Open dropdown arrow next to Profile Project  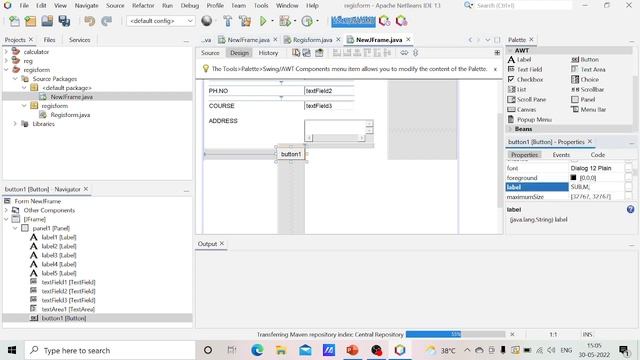[x=318, y=21]
